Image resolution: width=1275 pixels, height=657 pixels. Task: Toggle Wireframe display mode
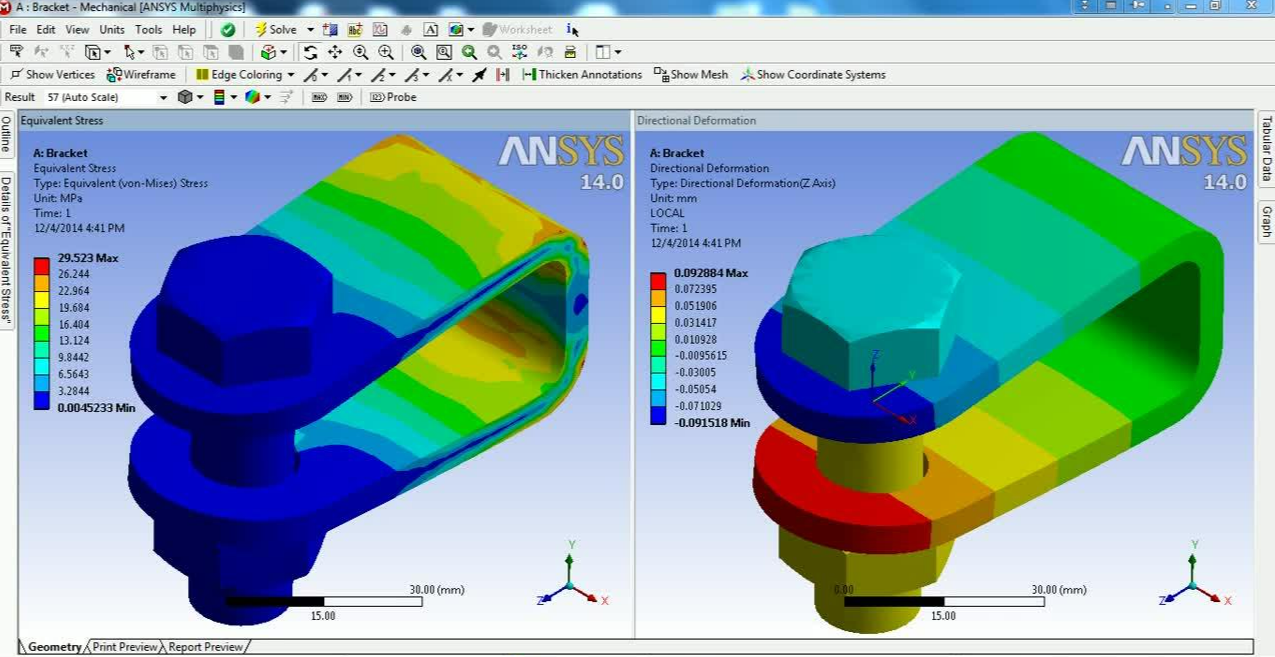[141, 75]
